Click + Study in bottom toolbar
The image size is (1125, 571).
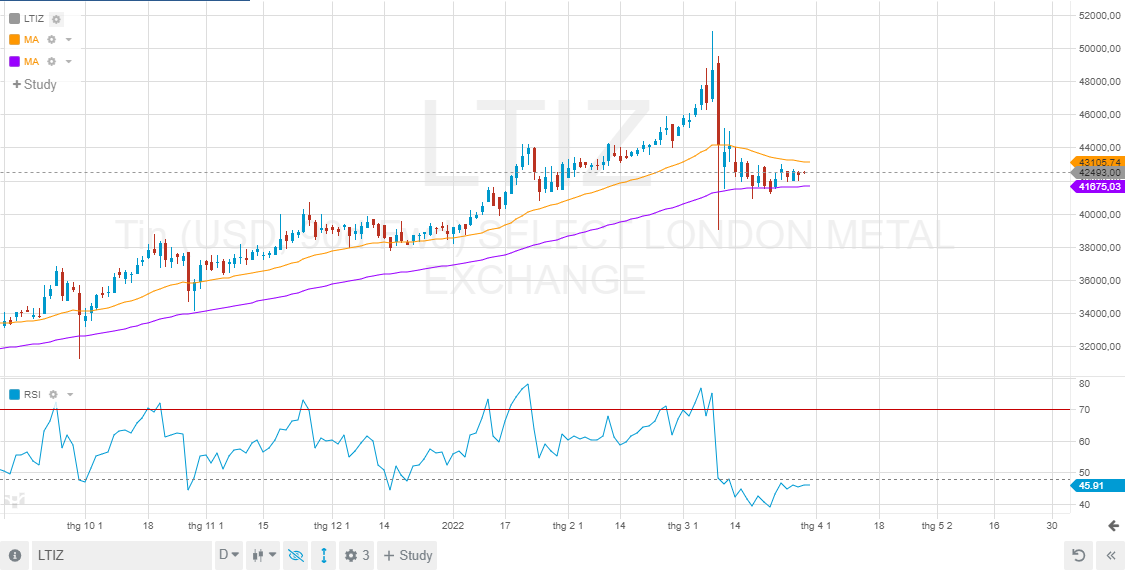click(407, 555)
